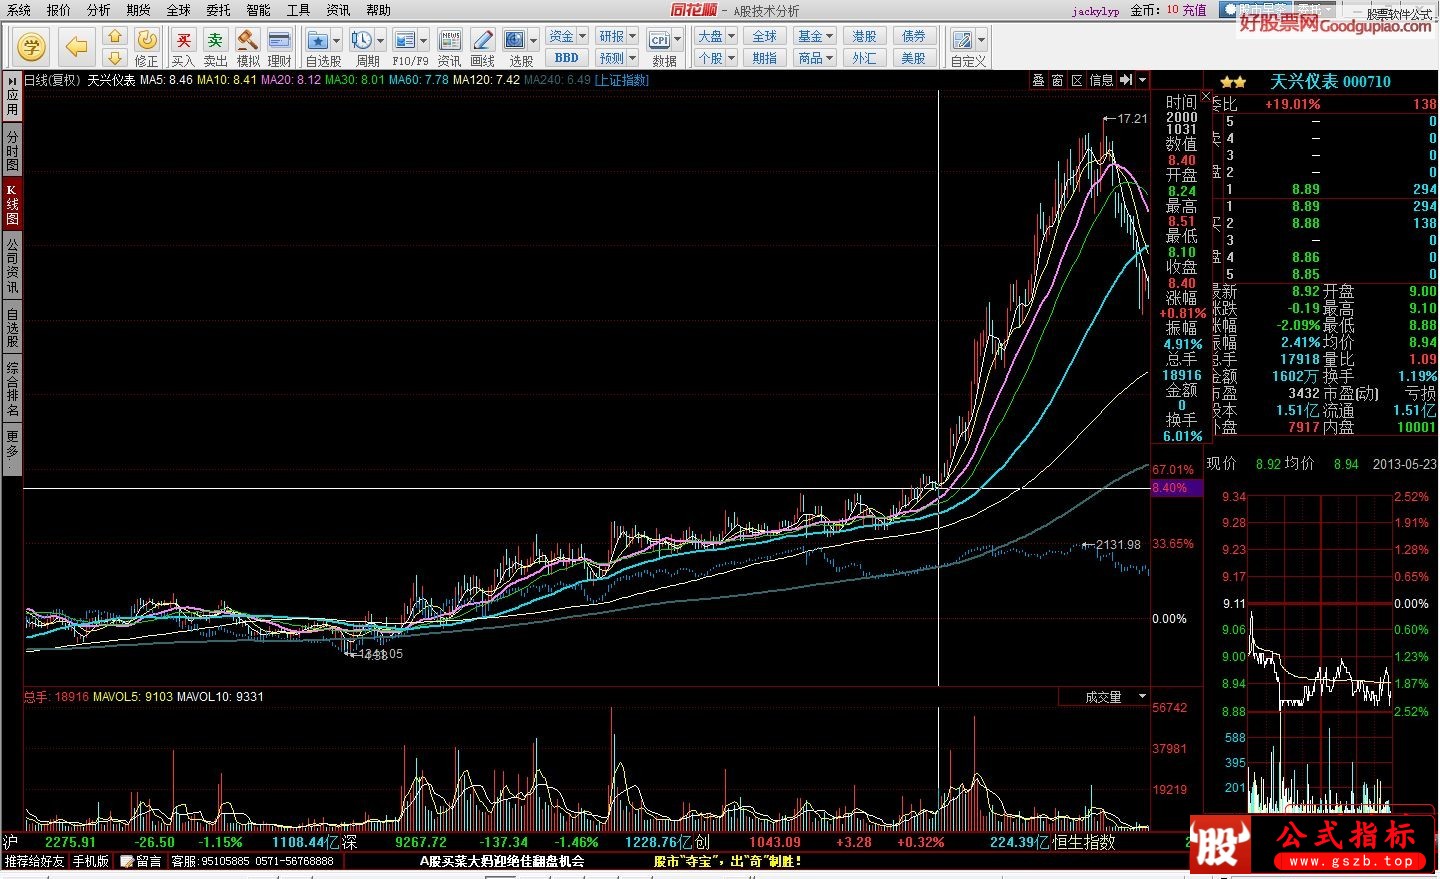Click 推荐给好友 in status bar
Viewport: 1440px width, 879px height.
[34, 861]
